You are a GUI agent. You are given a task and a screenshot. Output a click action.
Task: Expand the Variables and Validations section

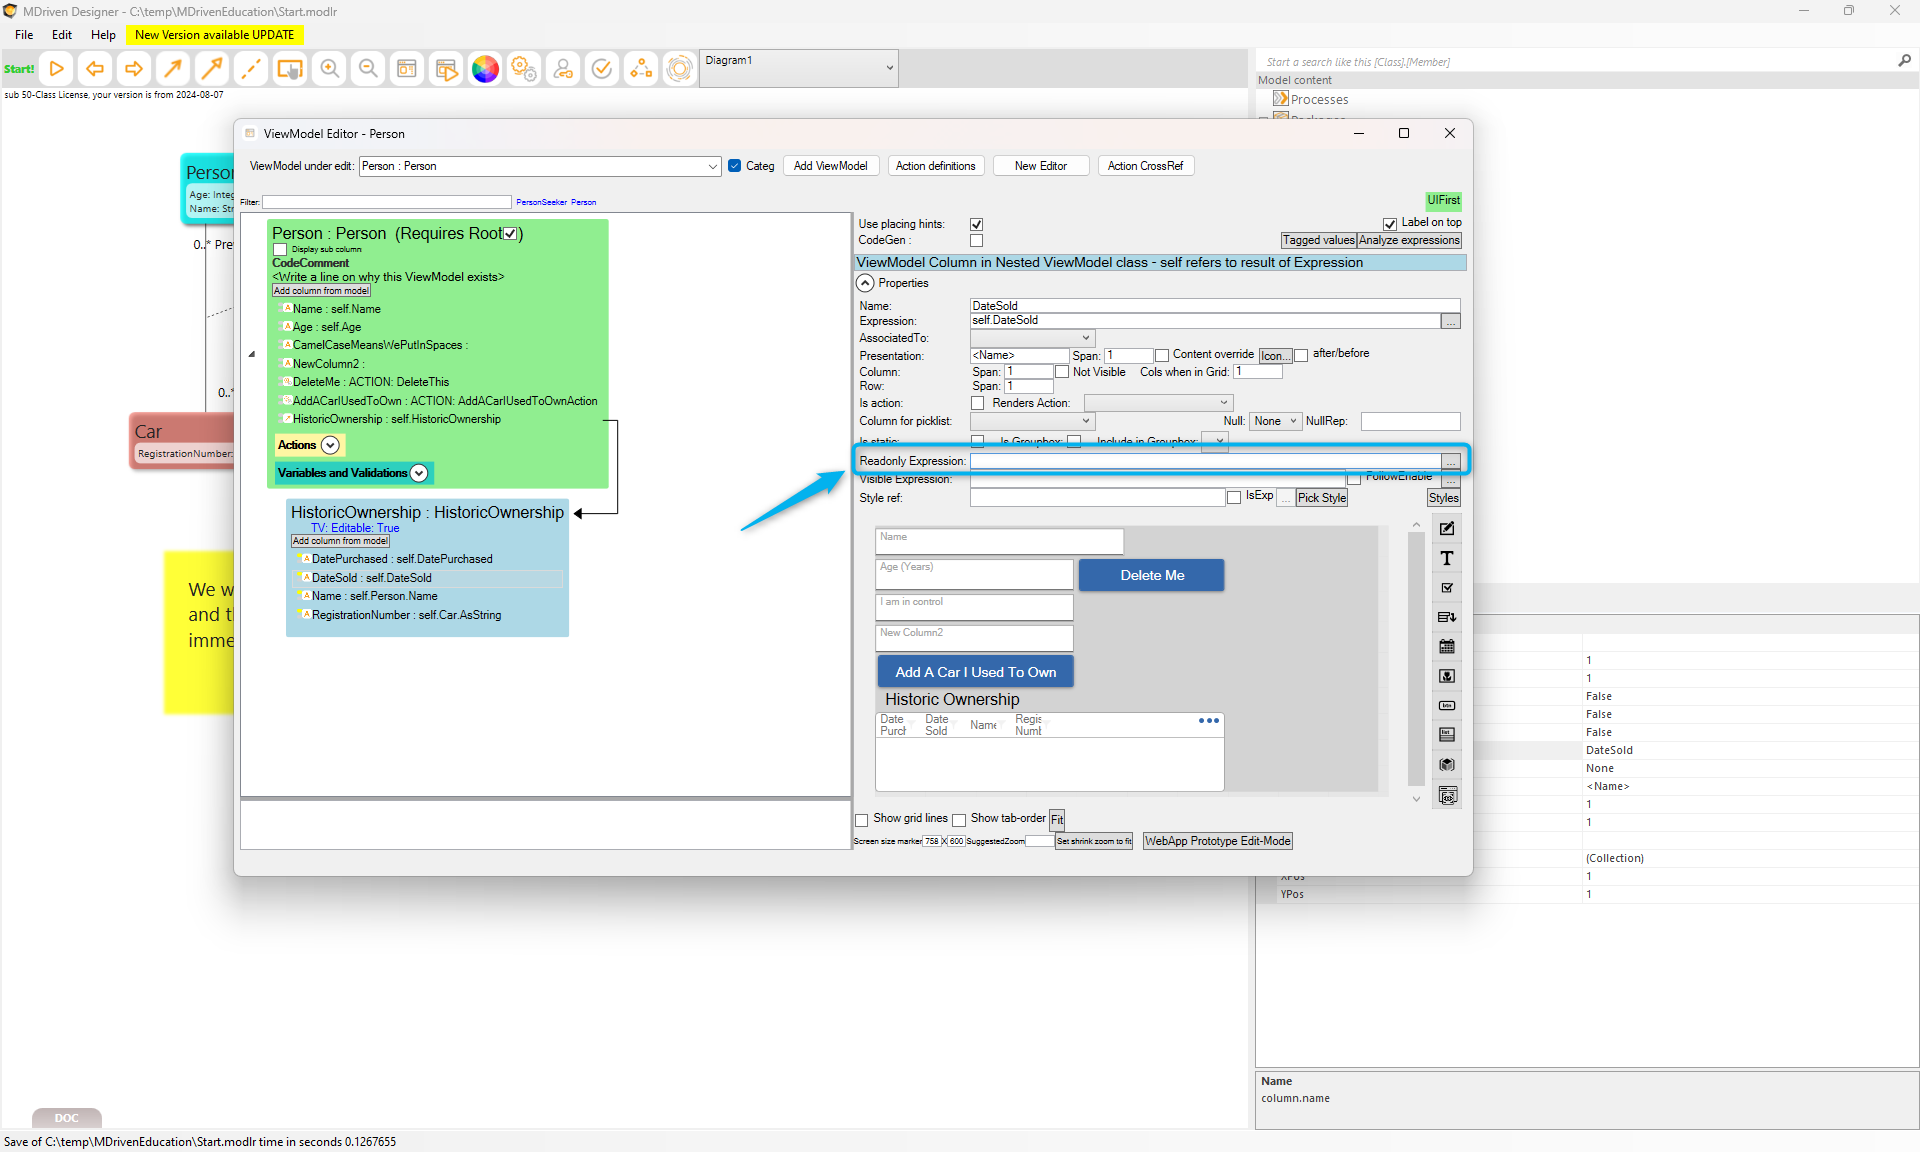click(419, 473)
